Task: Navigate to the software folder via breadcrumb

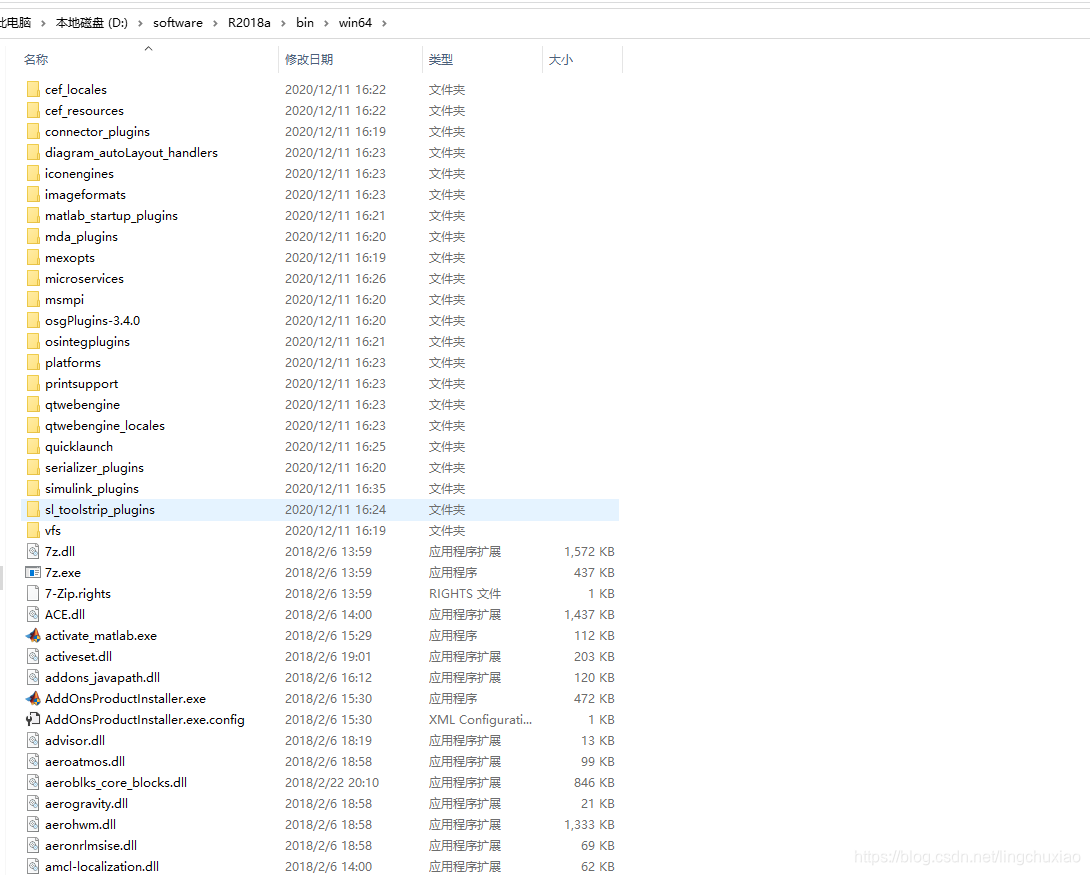Action: click(178, 22)
